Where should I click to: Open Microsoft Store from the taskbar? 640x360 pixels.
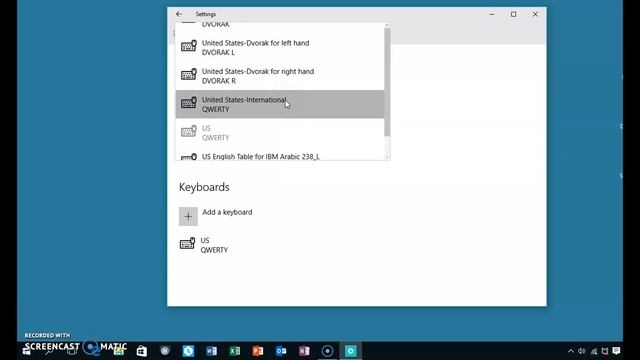(142, 351)
